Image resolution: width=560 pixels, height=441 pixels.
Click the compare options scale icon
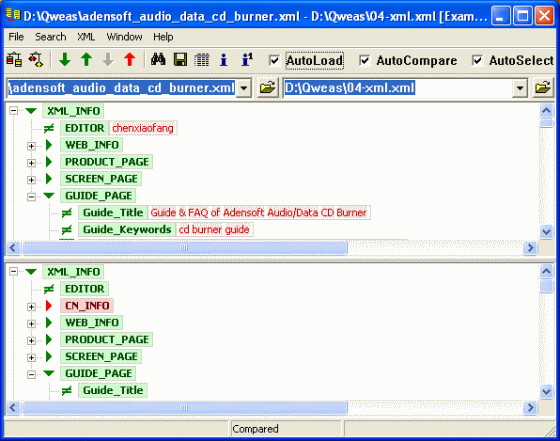click(x=36, y=60)
